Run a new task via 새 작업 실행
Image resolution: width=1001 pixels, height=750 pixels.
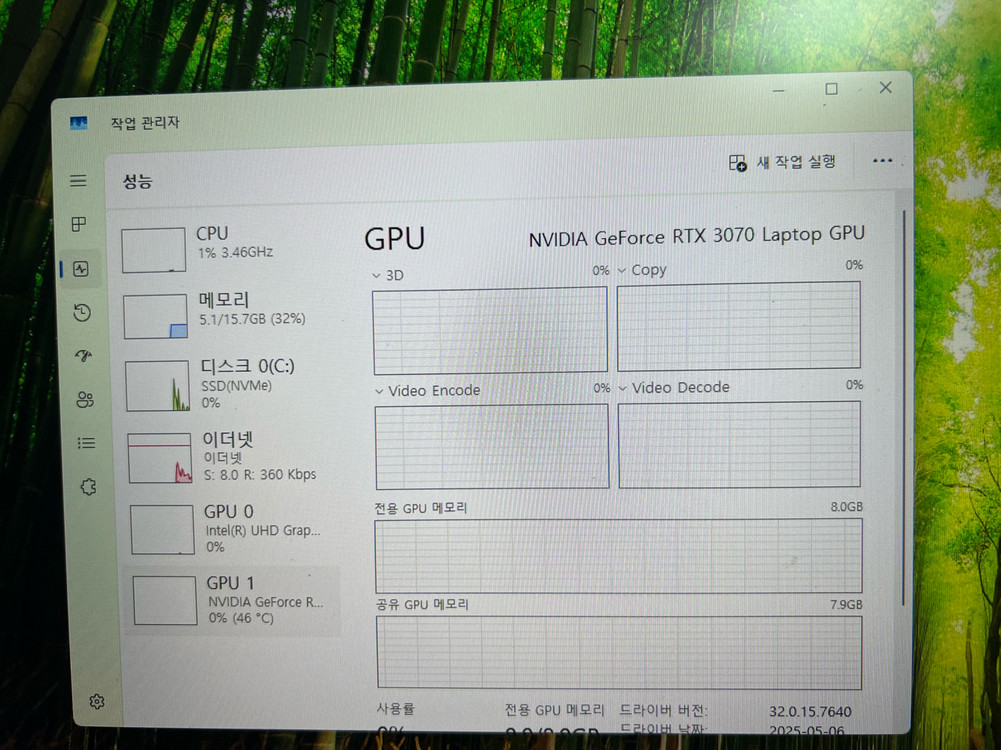tap(786, 161)
